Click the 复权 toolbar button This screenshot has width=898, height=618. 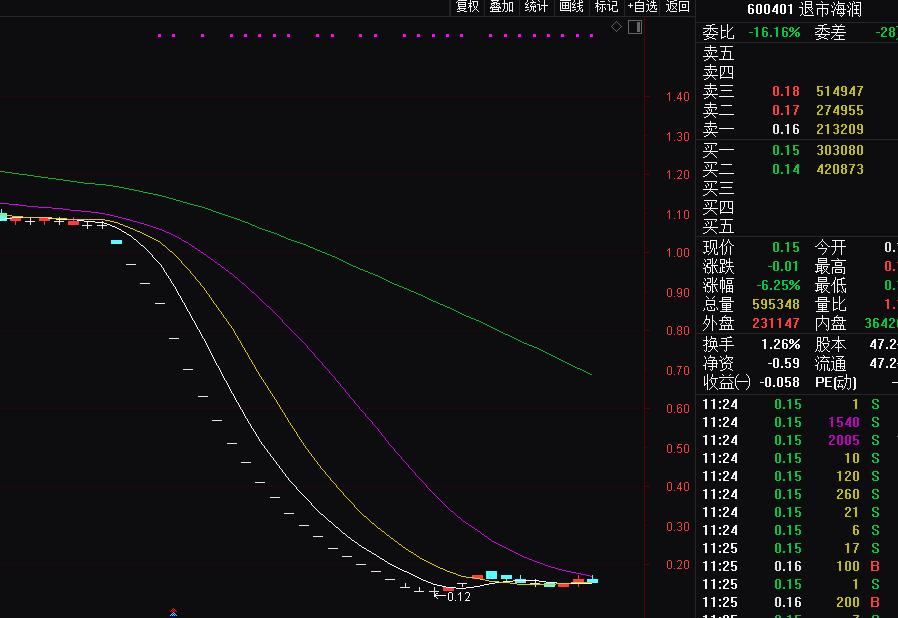(467, 7)
